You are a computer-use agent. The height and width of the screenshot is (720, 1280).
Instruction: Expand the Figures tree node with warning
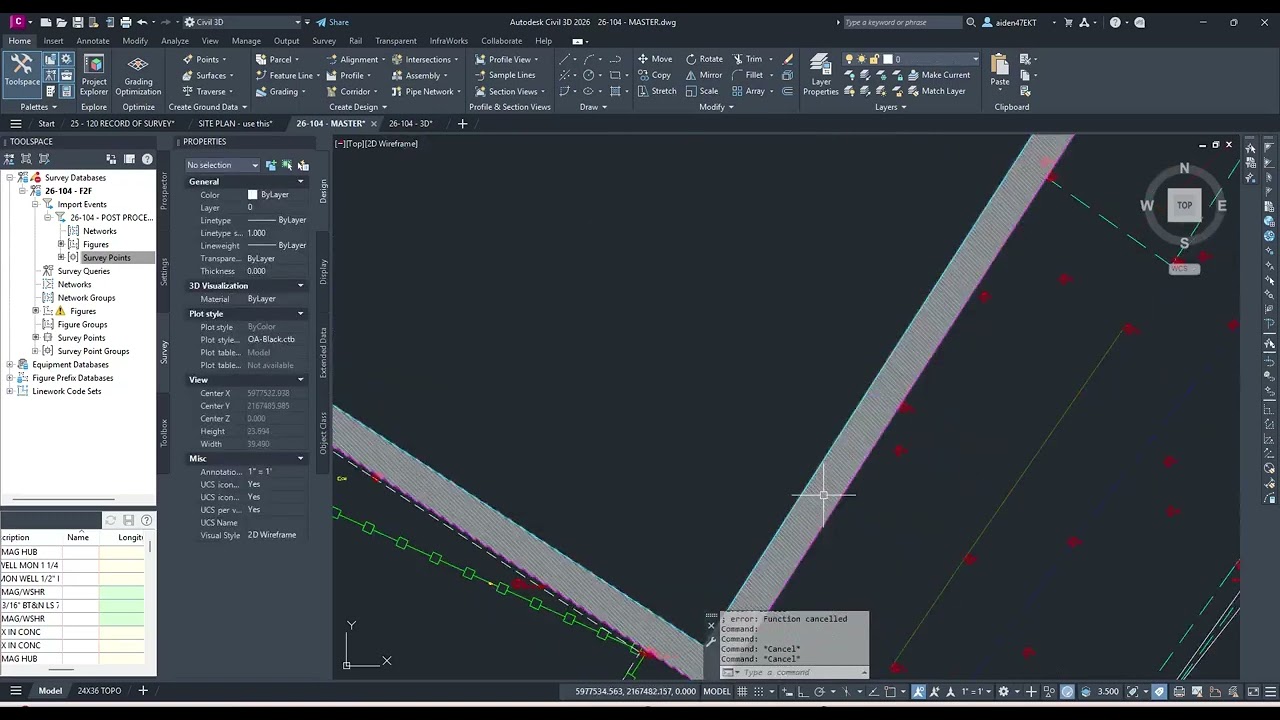click(36, 311)
